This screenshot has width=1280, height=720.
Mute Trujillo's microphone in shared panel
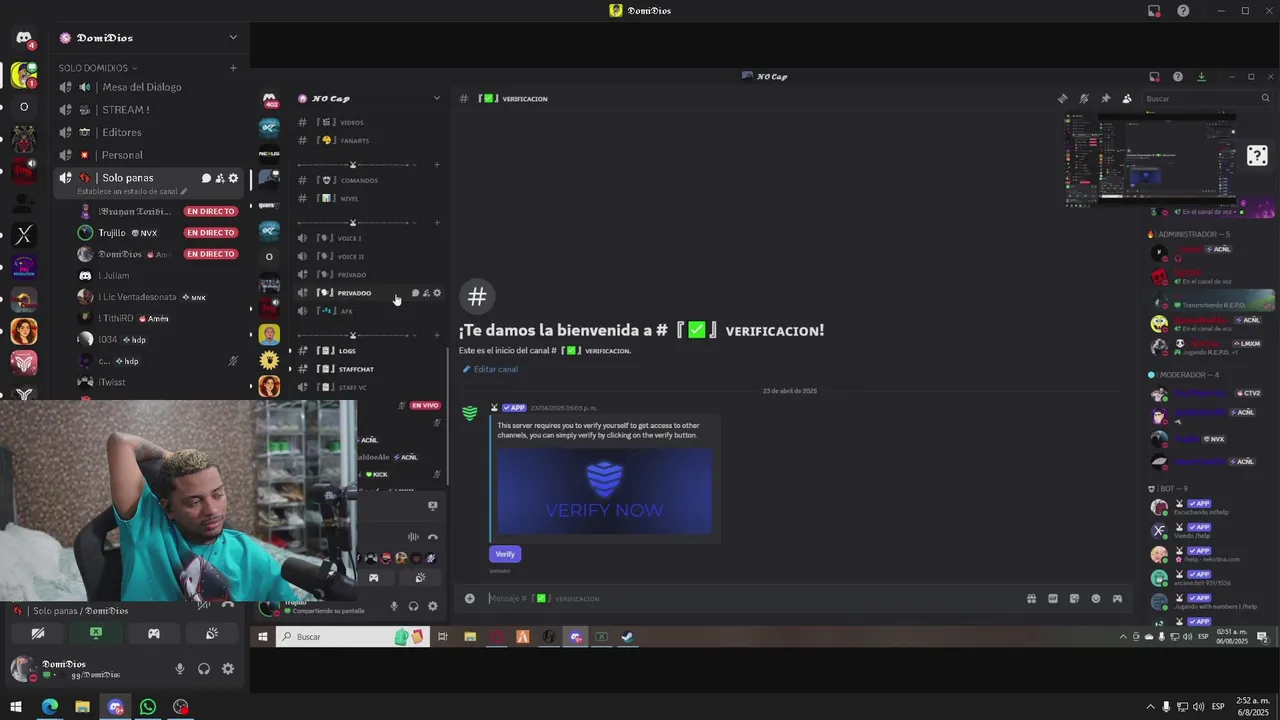point(394,606)
